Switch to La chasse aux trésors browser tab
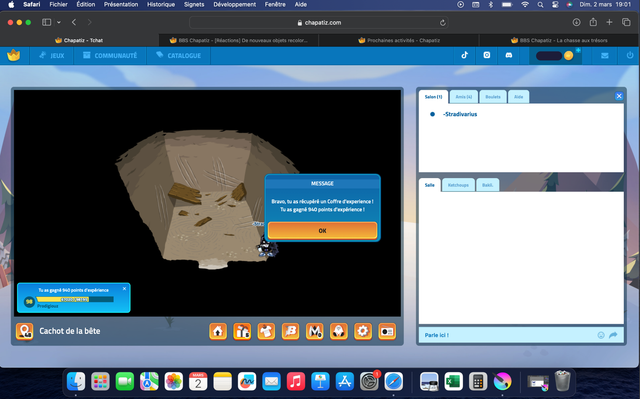The image size is (640, 399). tap(559, 40)
